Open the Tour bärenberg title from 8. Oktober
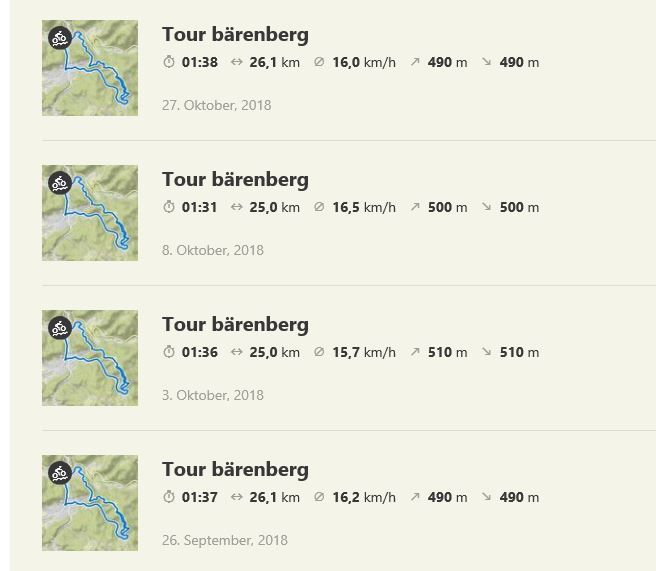This screenshot has height=571, width=656. pos(235,180)
